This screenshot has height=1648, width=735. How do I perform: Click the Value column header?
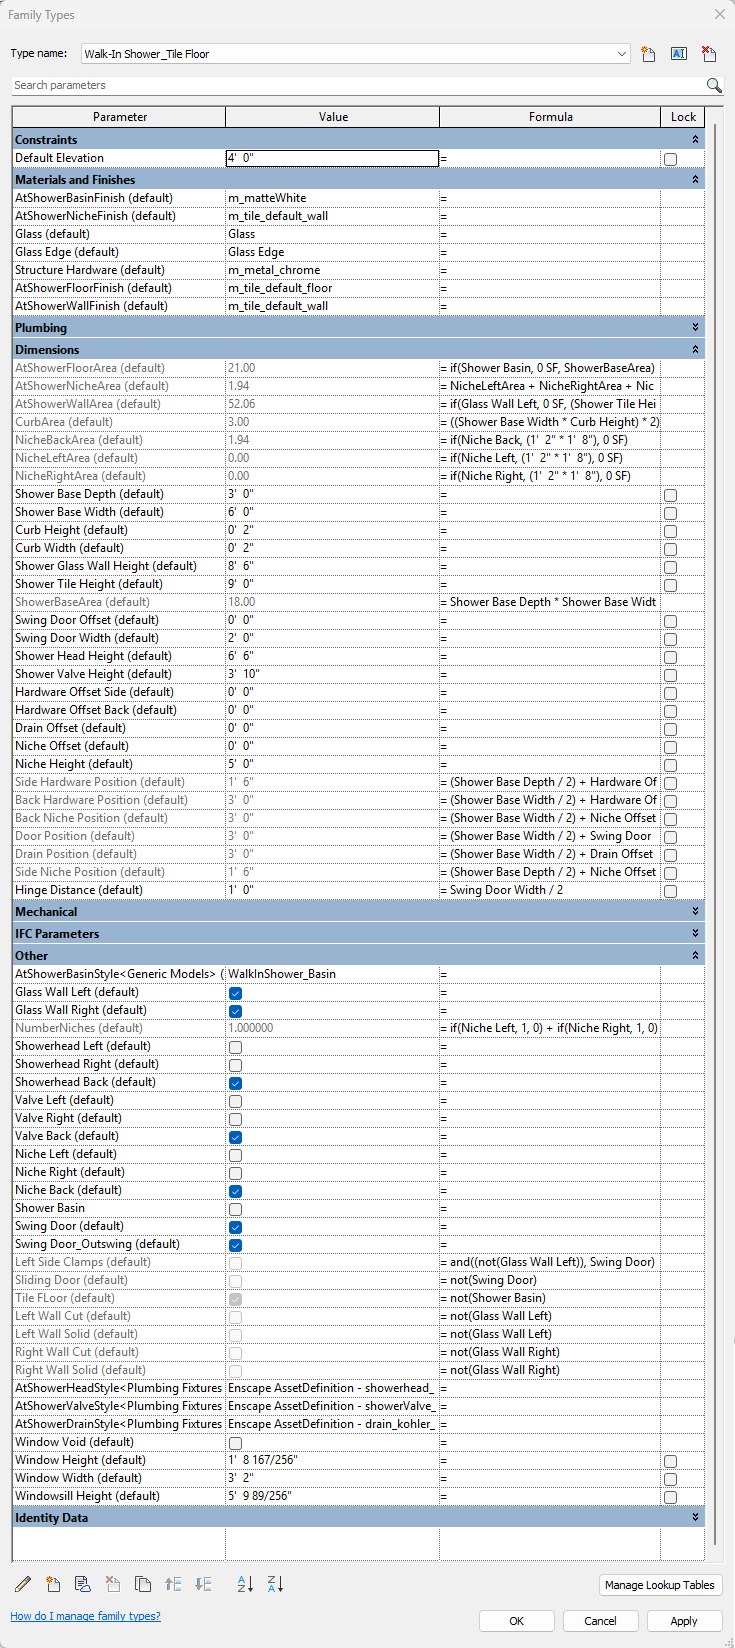(333, 117)
